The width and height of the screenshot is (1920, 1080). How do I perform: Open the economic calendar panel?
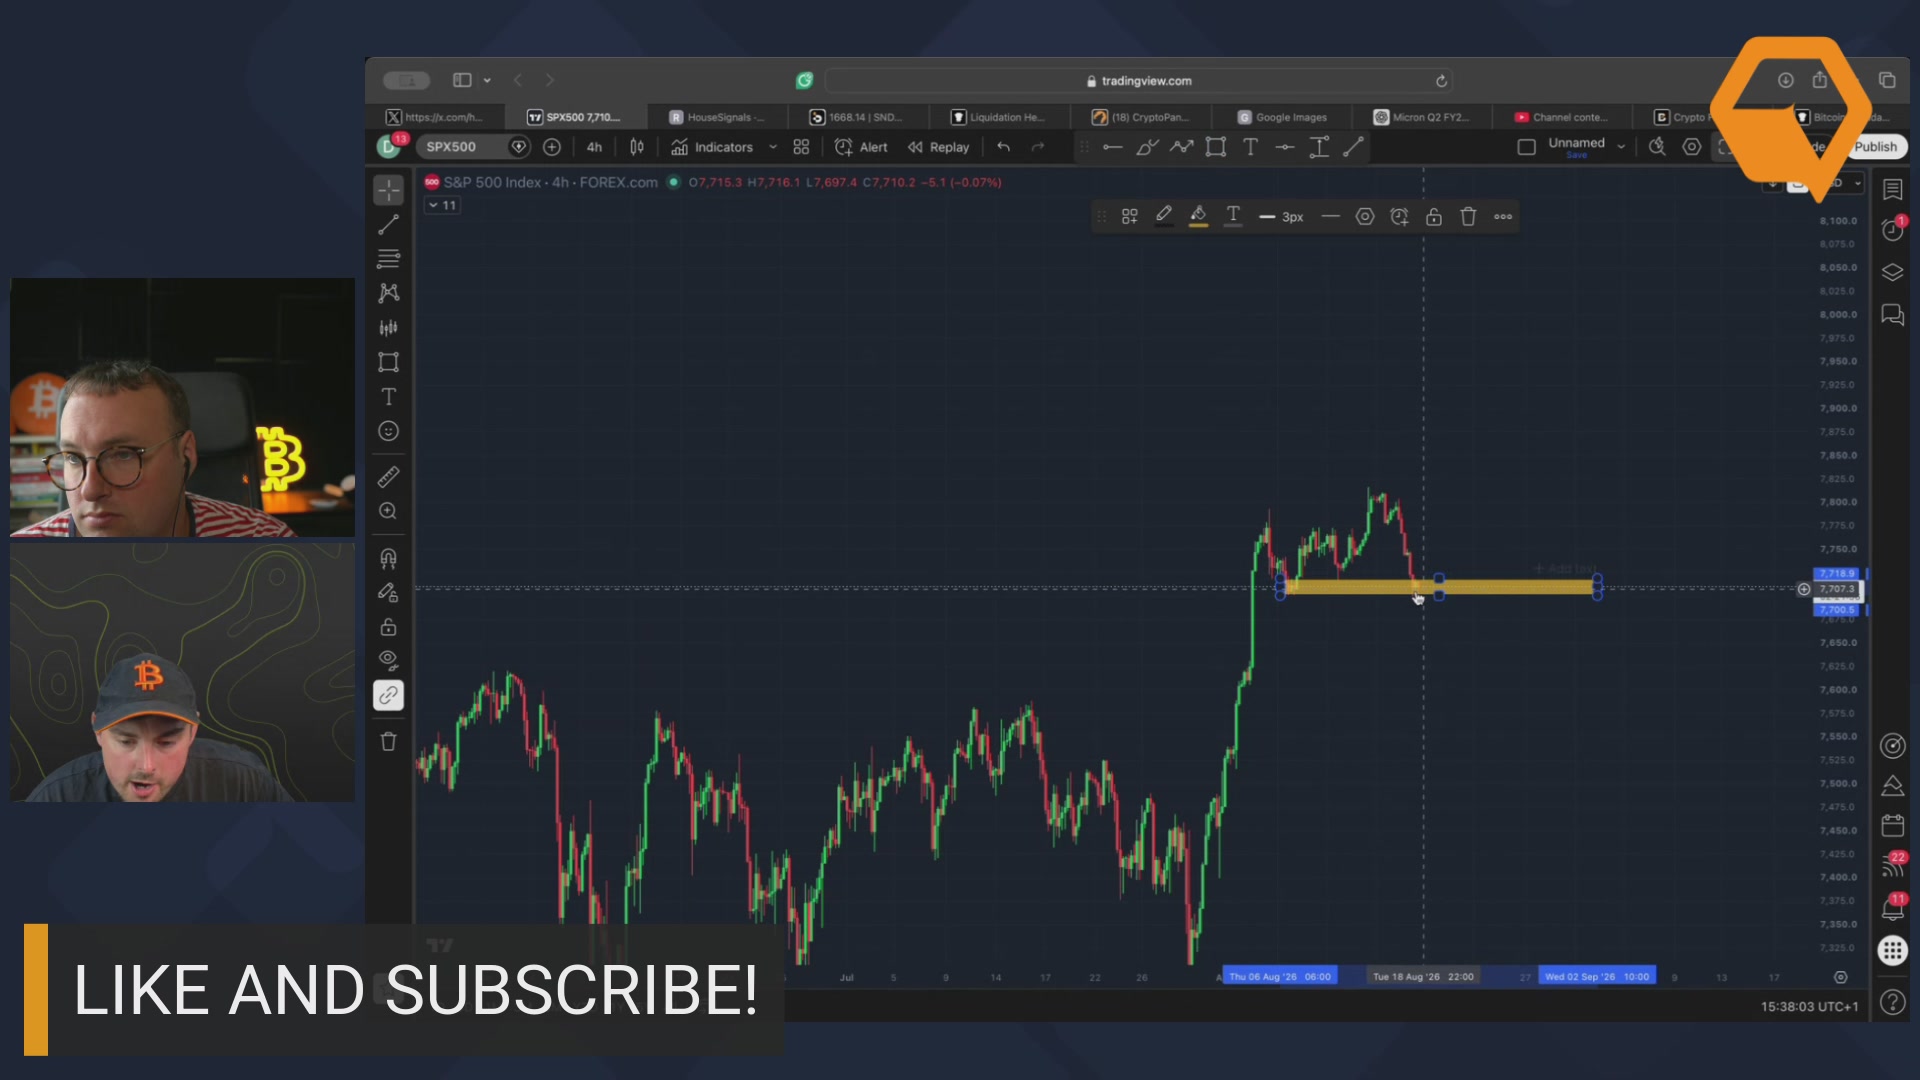point(1892,826)
